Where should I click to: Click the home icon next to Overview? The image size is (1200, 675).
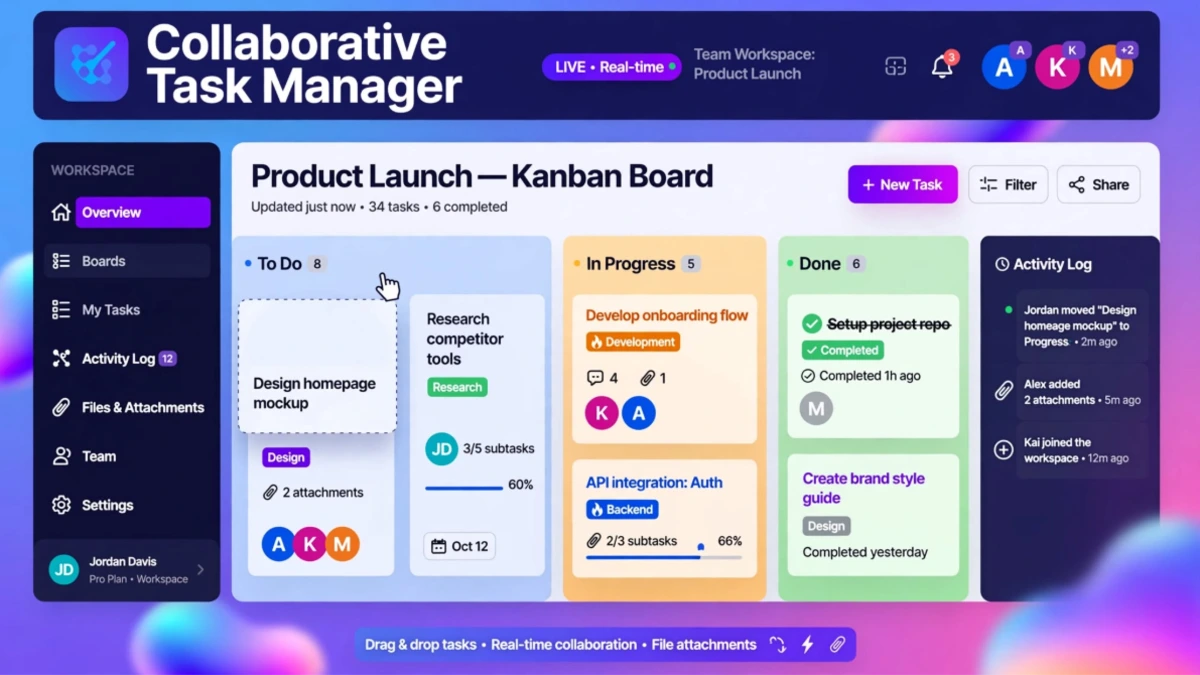(x=61, y=212)
